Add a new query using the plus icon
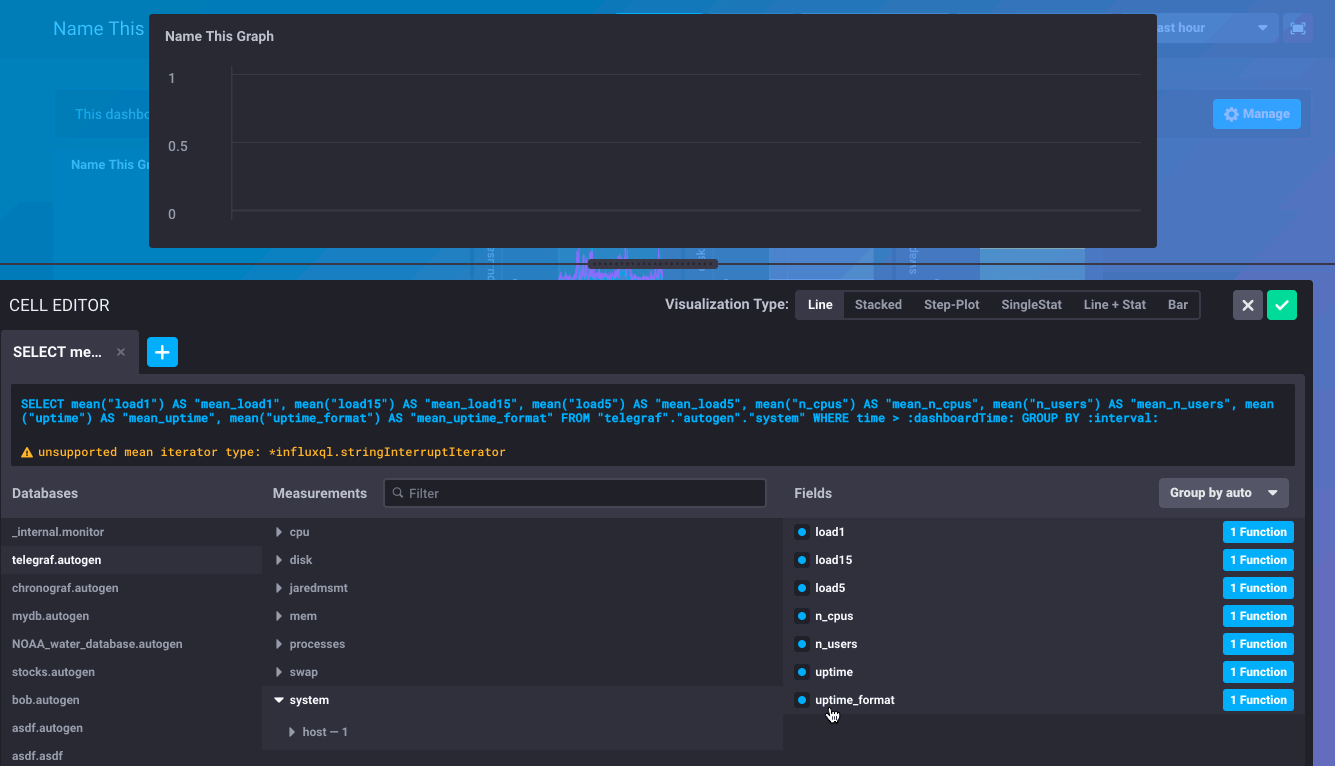Screen dimensions: 1335x766 click(162, 352)
